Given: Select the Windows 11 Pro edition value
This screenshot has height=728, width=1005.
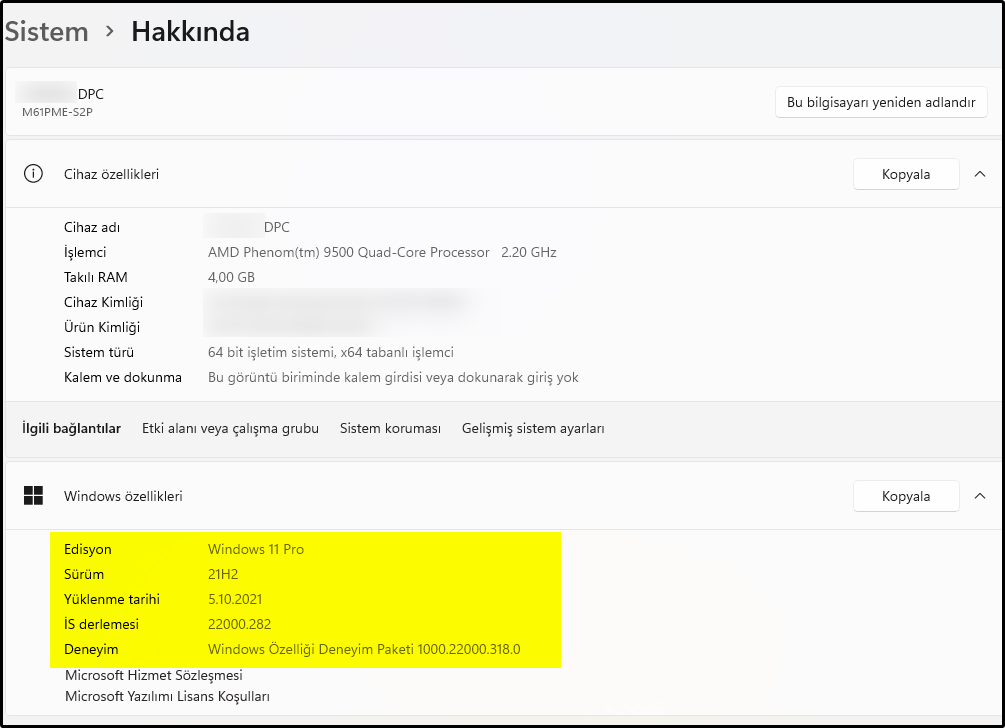Looking at the screenshot, I should point(256,549).
